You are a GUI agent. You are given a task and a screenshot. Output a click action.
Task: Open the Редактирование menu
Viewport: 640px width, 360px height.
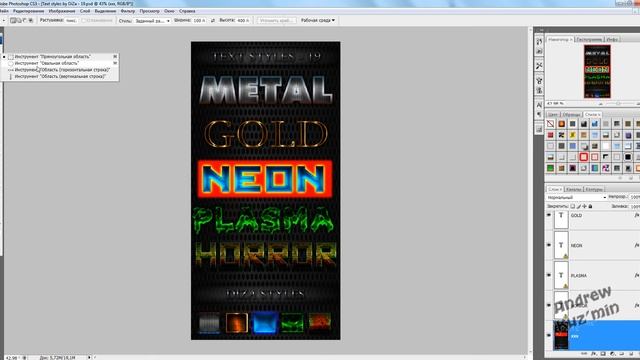click(x=29, y=11)
